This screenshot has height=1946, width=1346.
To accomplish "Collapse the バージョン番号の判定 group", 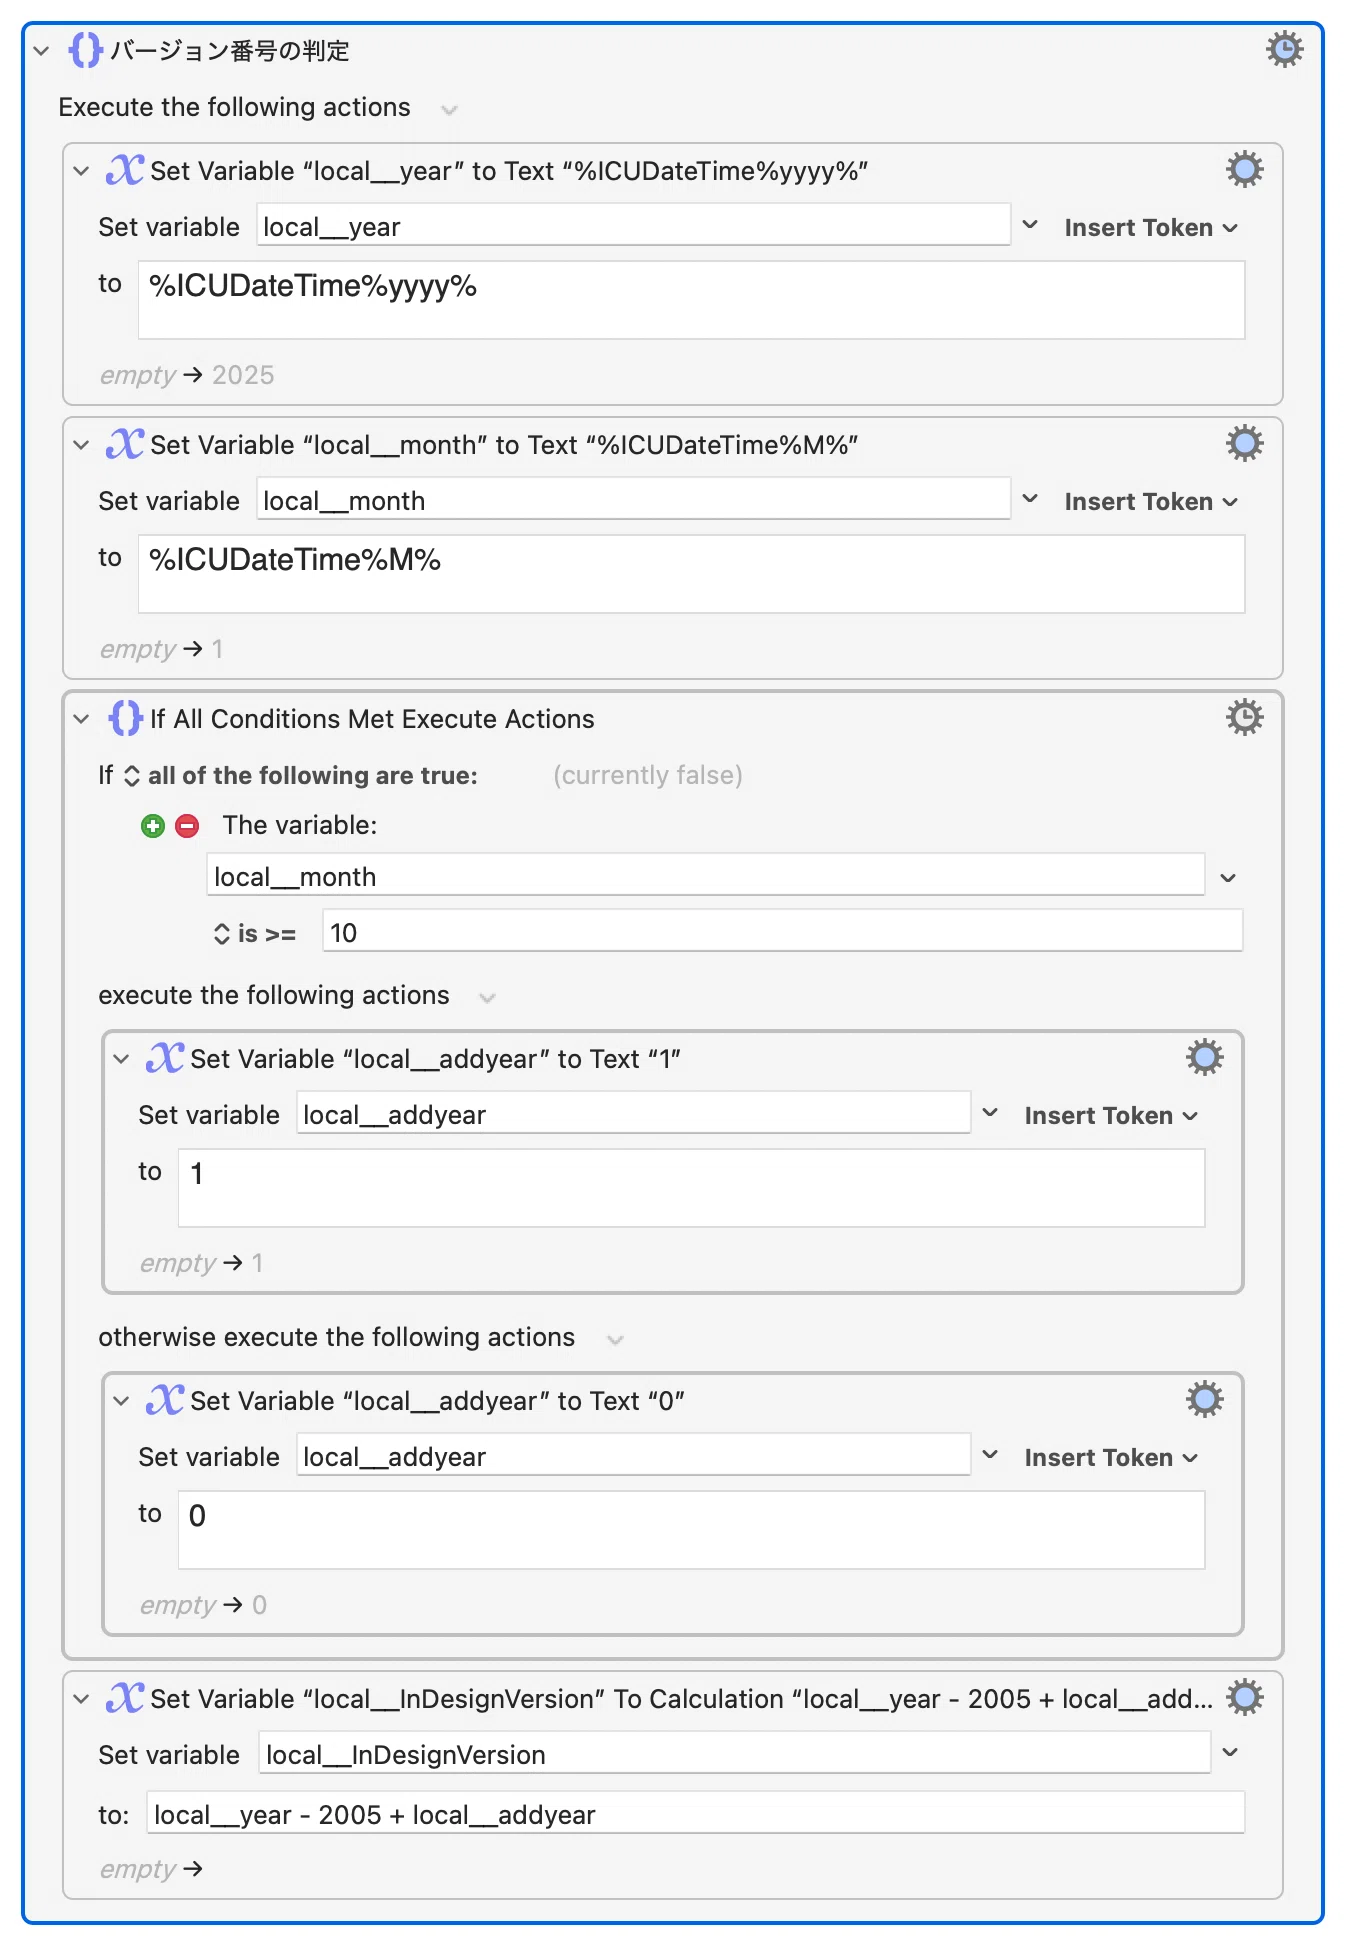I will coord(41,50).
